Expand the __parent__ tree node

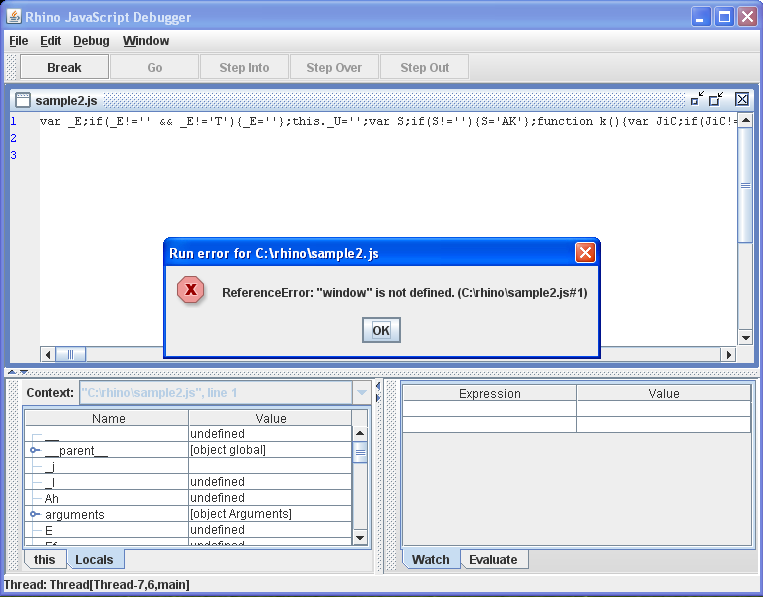pyautogui.click(x=34, y=450)
